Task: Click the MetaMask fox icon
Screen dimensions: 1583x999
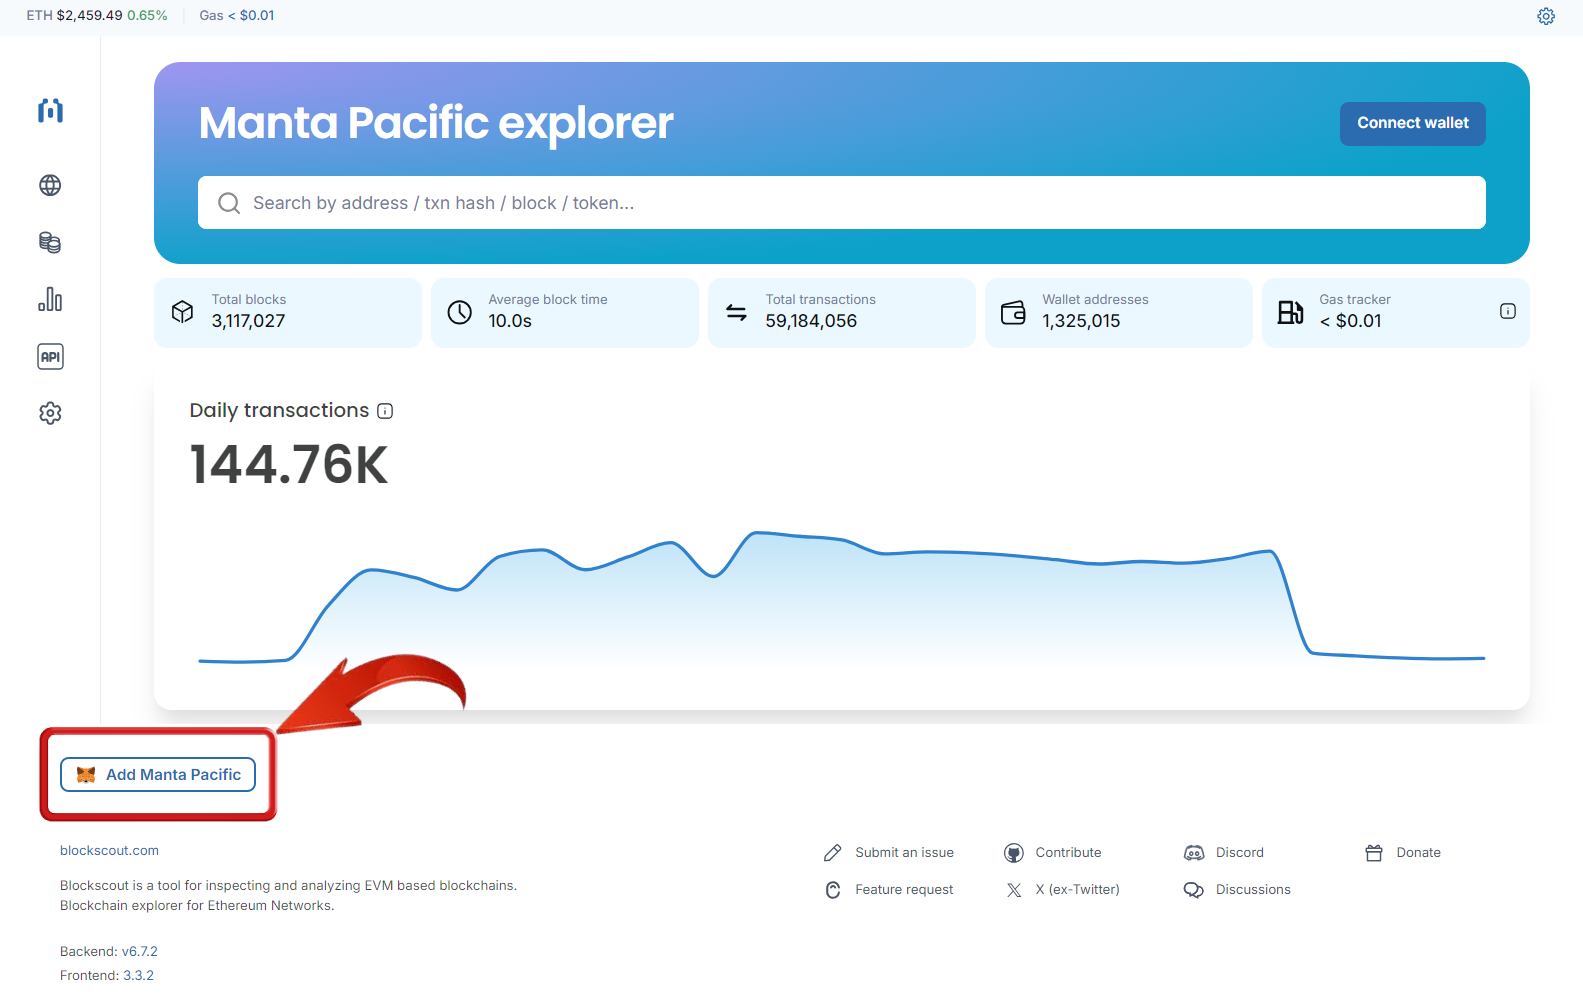Action: (86, 775)
